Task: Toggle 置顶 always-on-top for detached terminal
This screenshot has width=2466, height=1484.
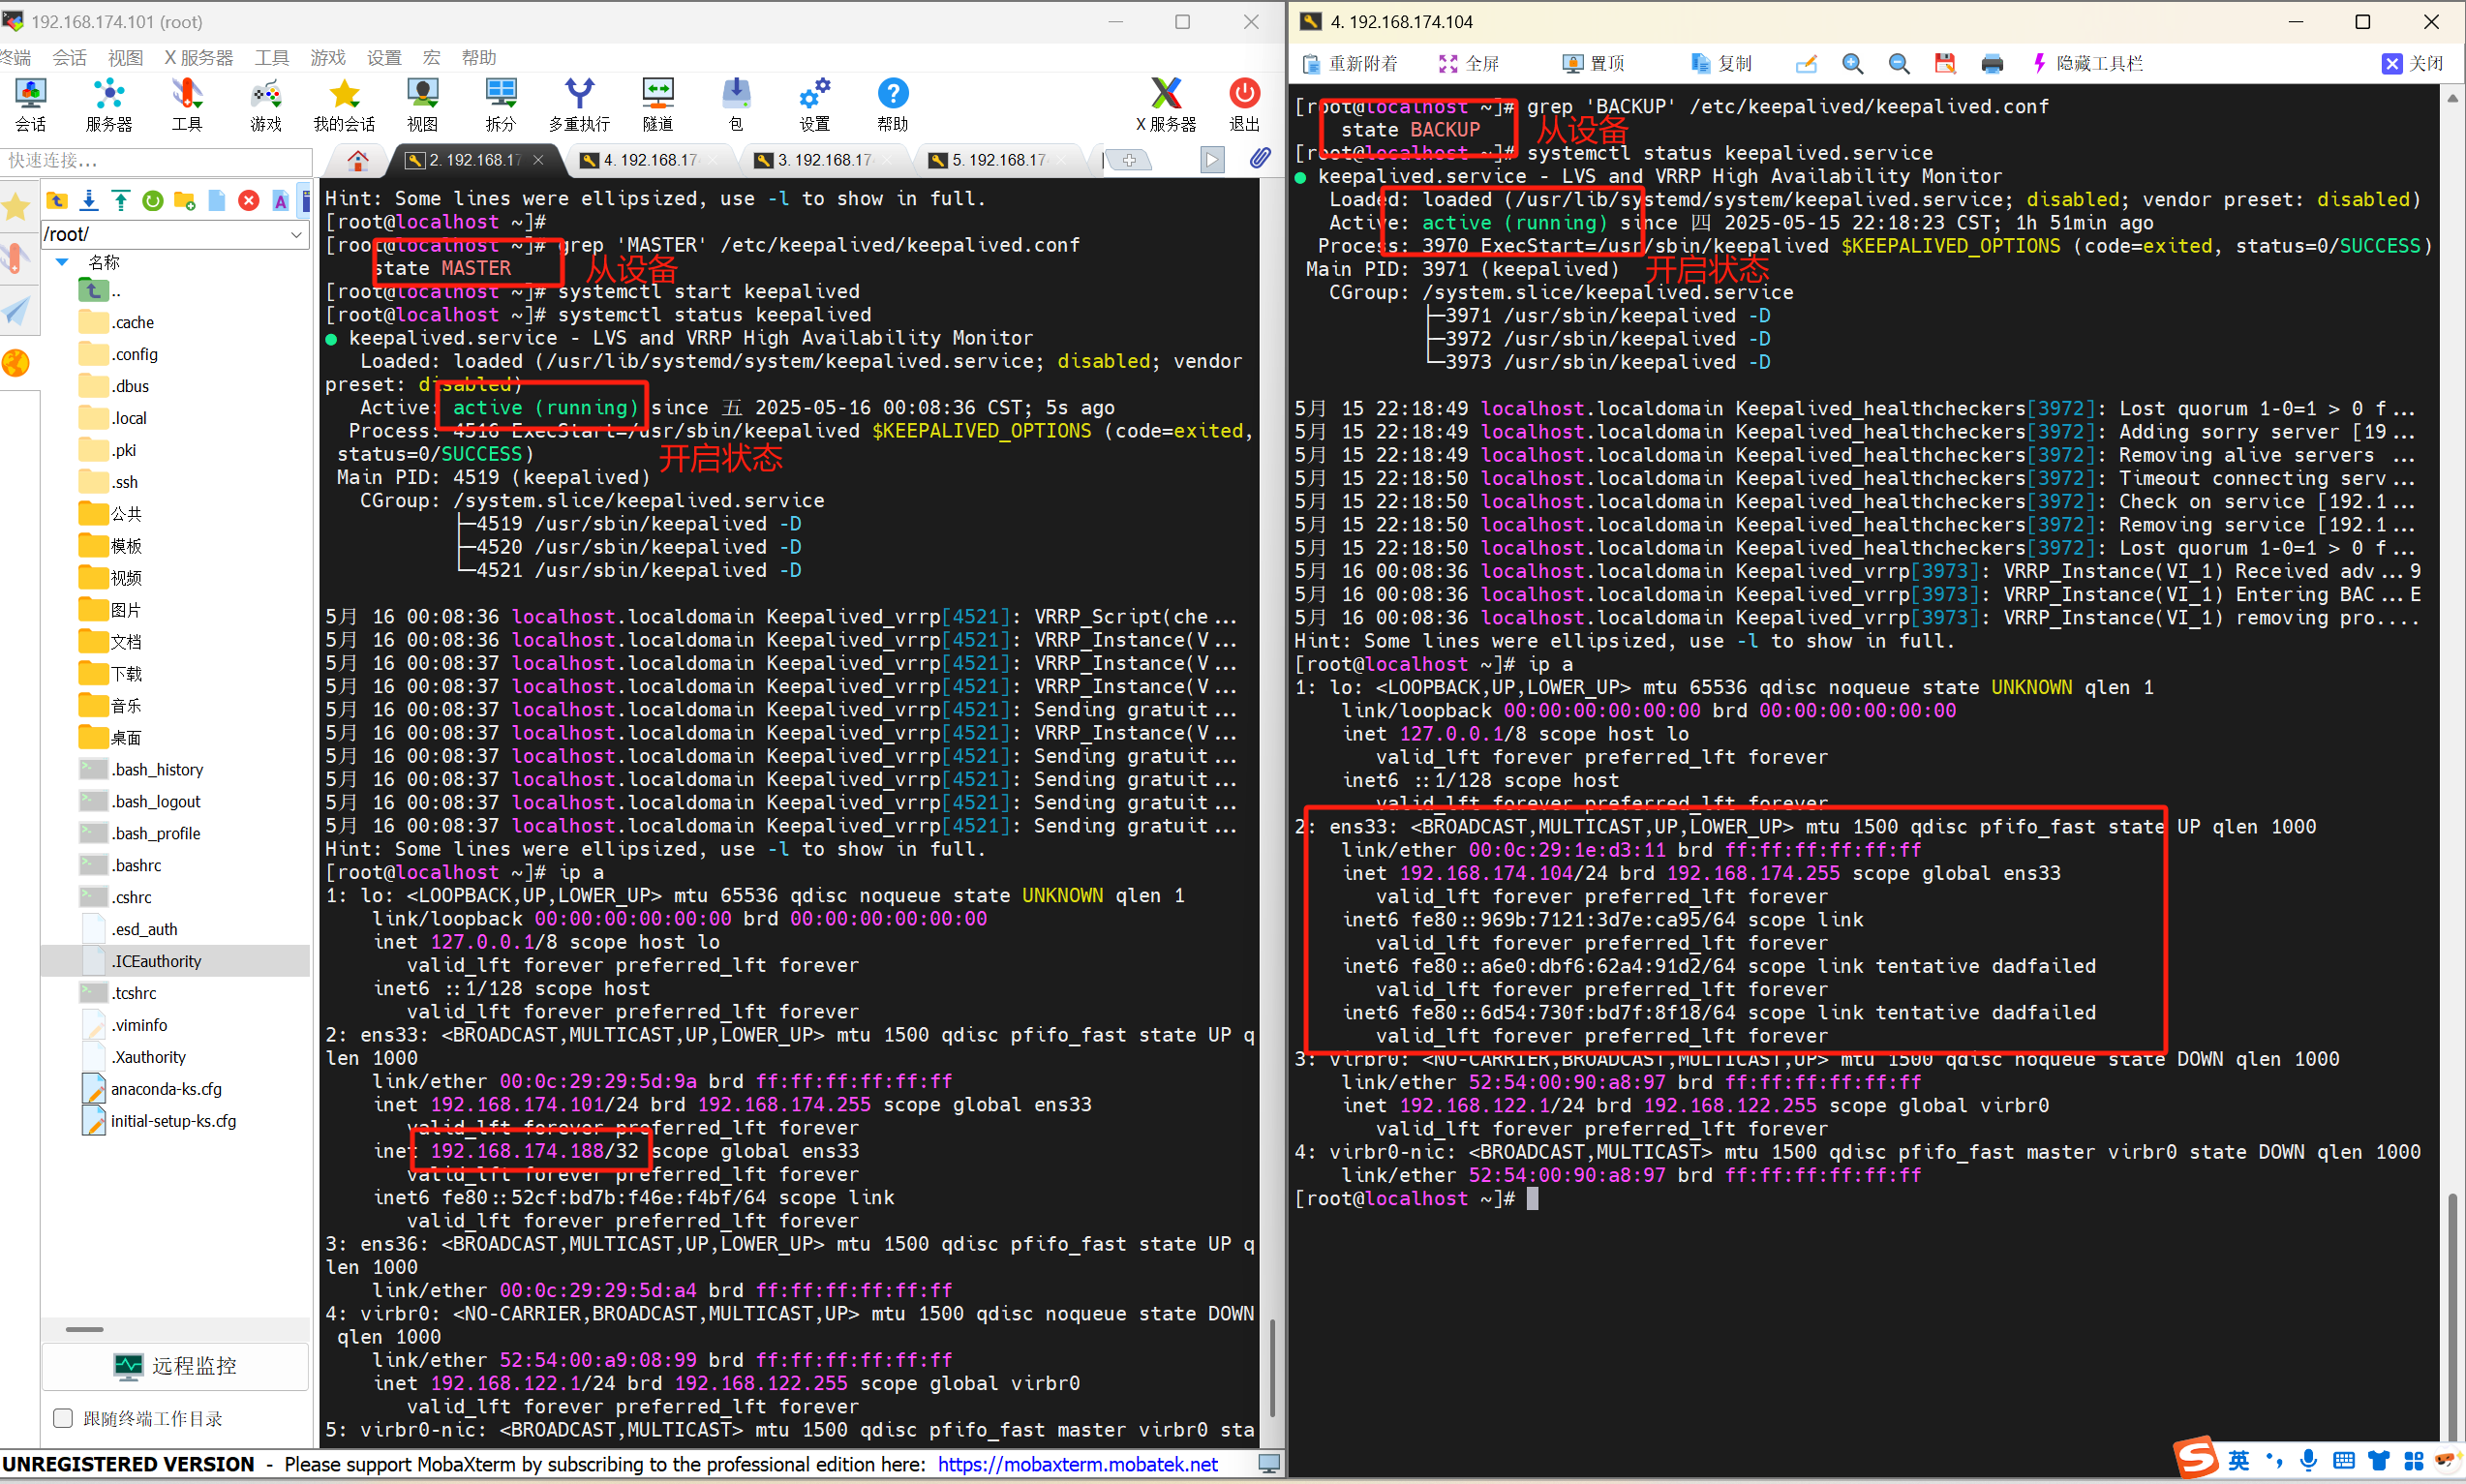Action: 1594,64
